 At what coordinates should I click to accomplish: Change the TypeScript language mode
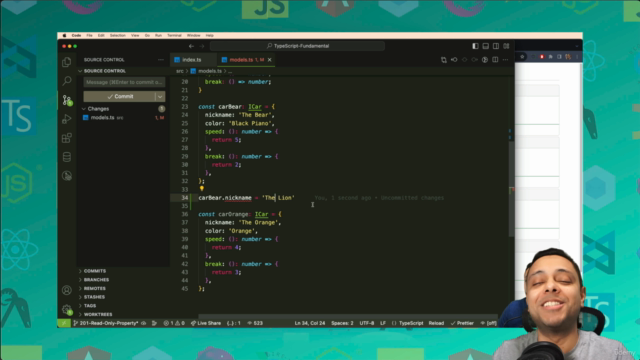pos(411,323)
